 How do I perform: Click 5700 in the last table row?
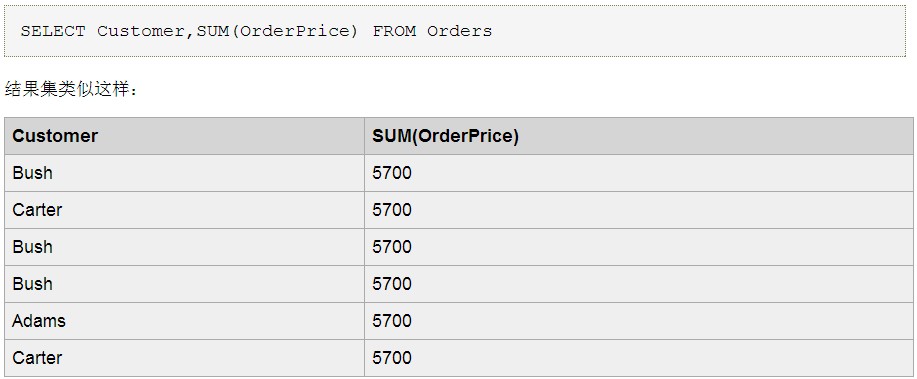pyautogui.click(x=392, y=357)
